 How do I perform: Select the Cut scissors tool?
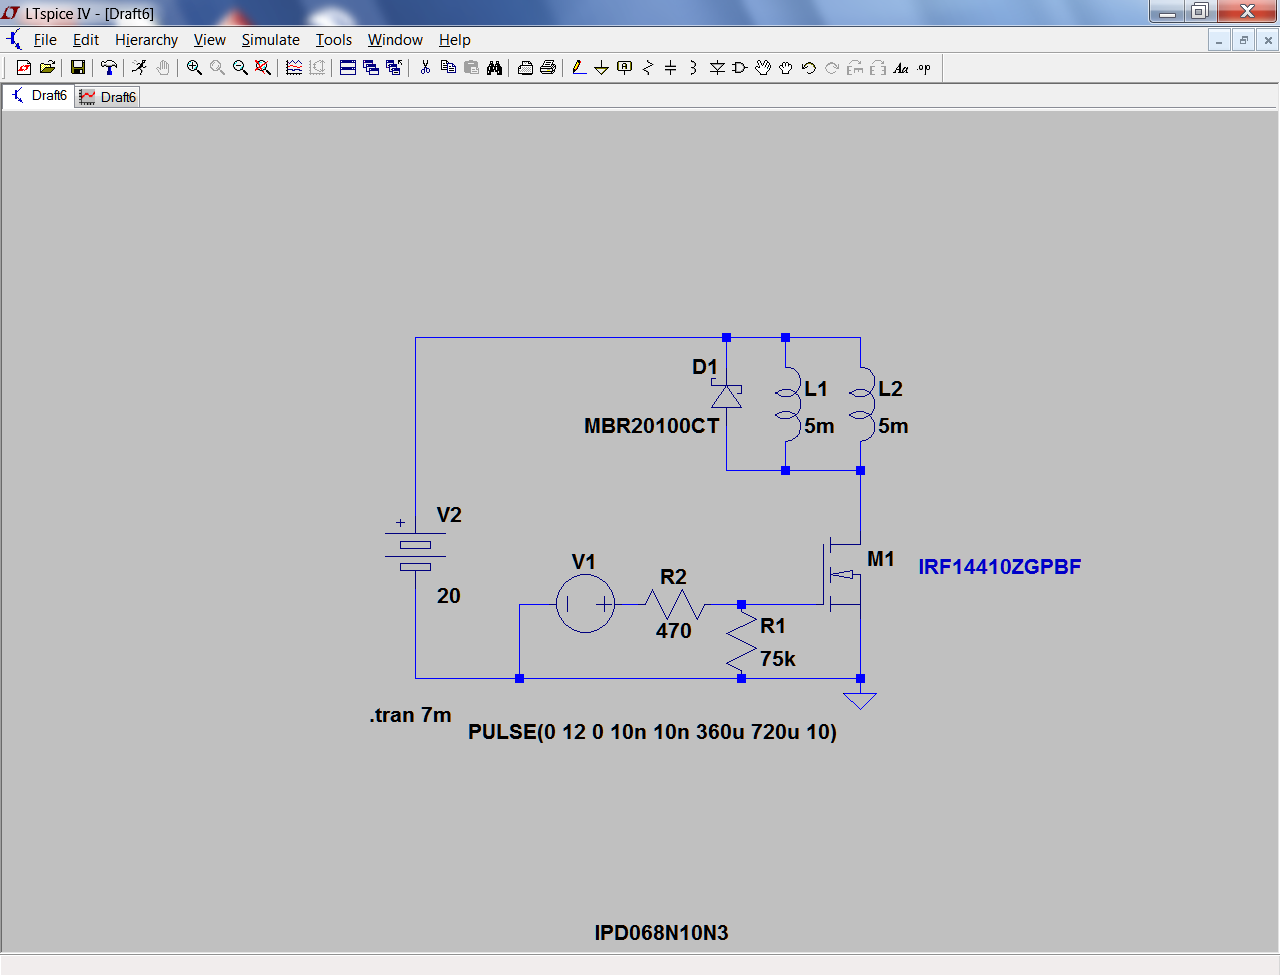(x=425, y=68)
